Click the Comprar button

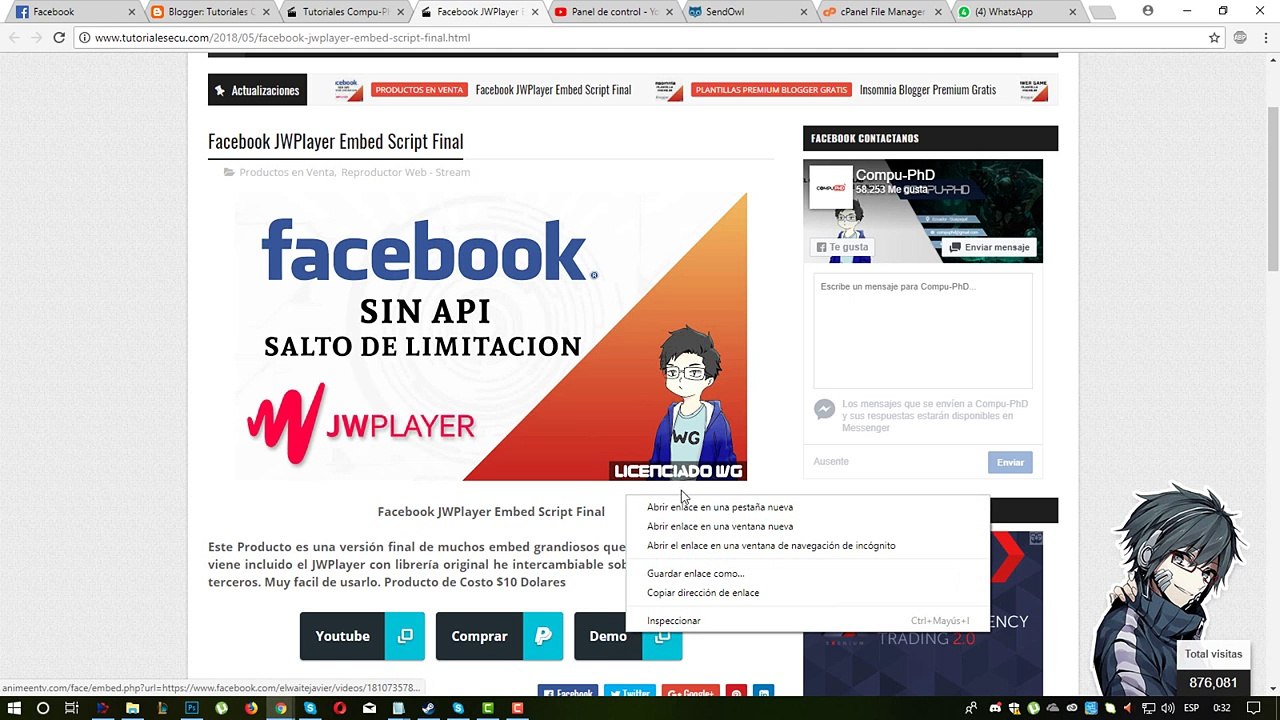(x=500, y=636)
